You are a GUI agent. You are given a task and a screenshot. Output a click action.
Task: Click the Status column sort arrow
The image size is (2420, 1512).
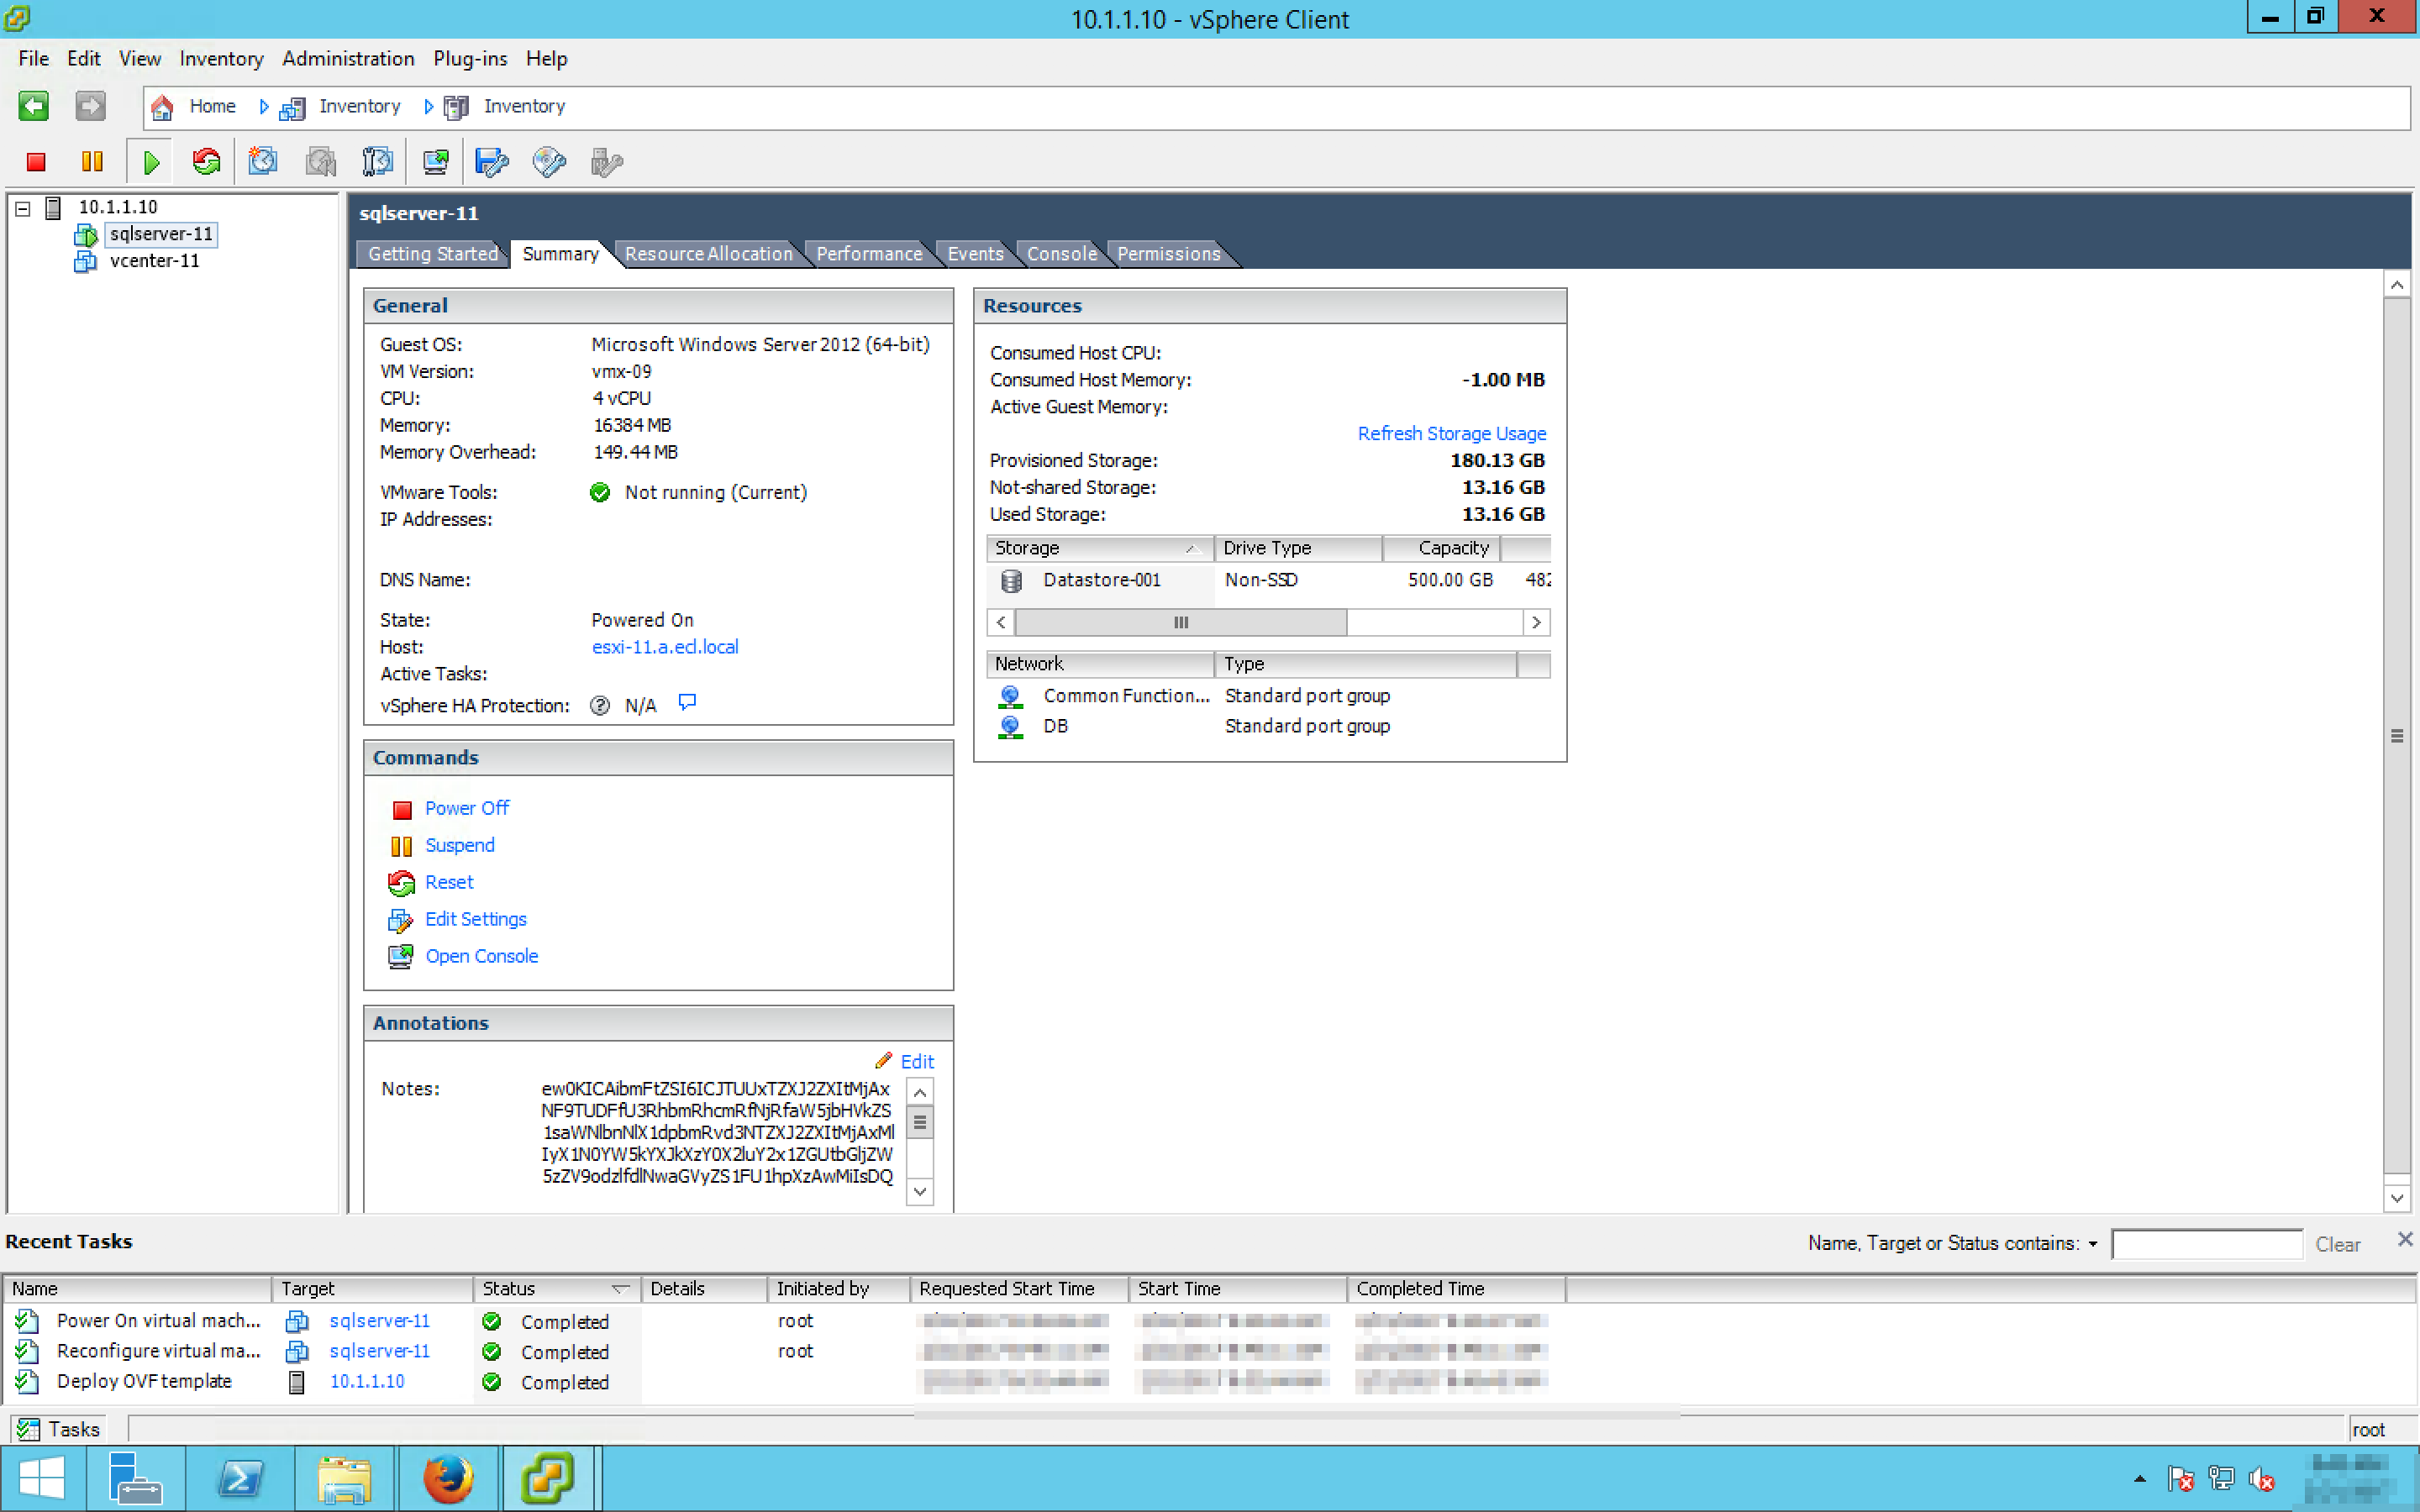[620, 1289]
